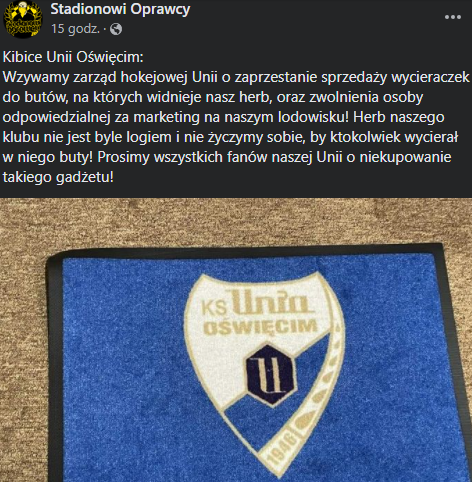The height and width of the screenshot is (482, 472).
Task: Click the post line ending with "wycieraczek"
Action: pos(236,77)
